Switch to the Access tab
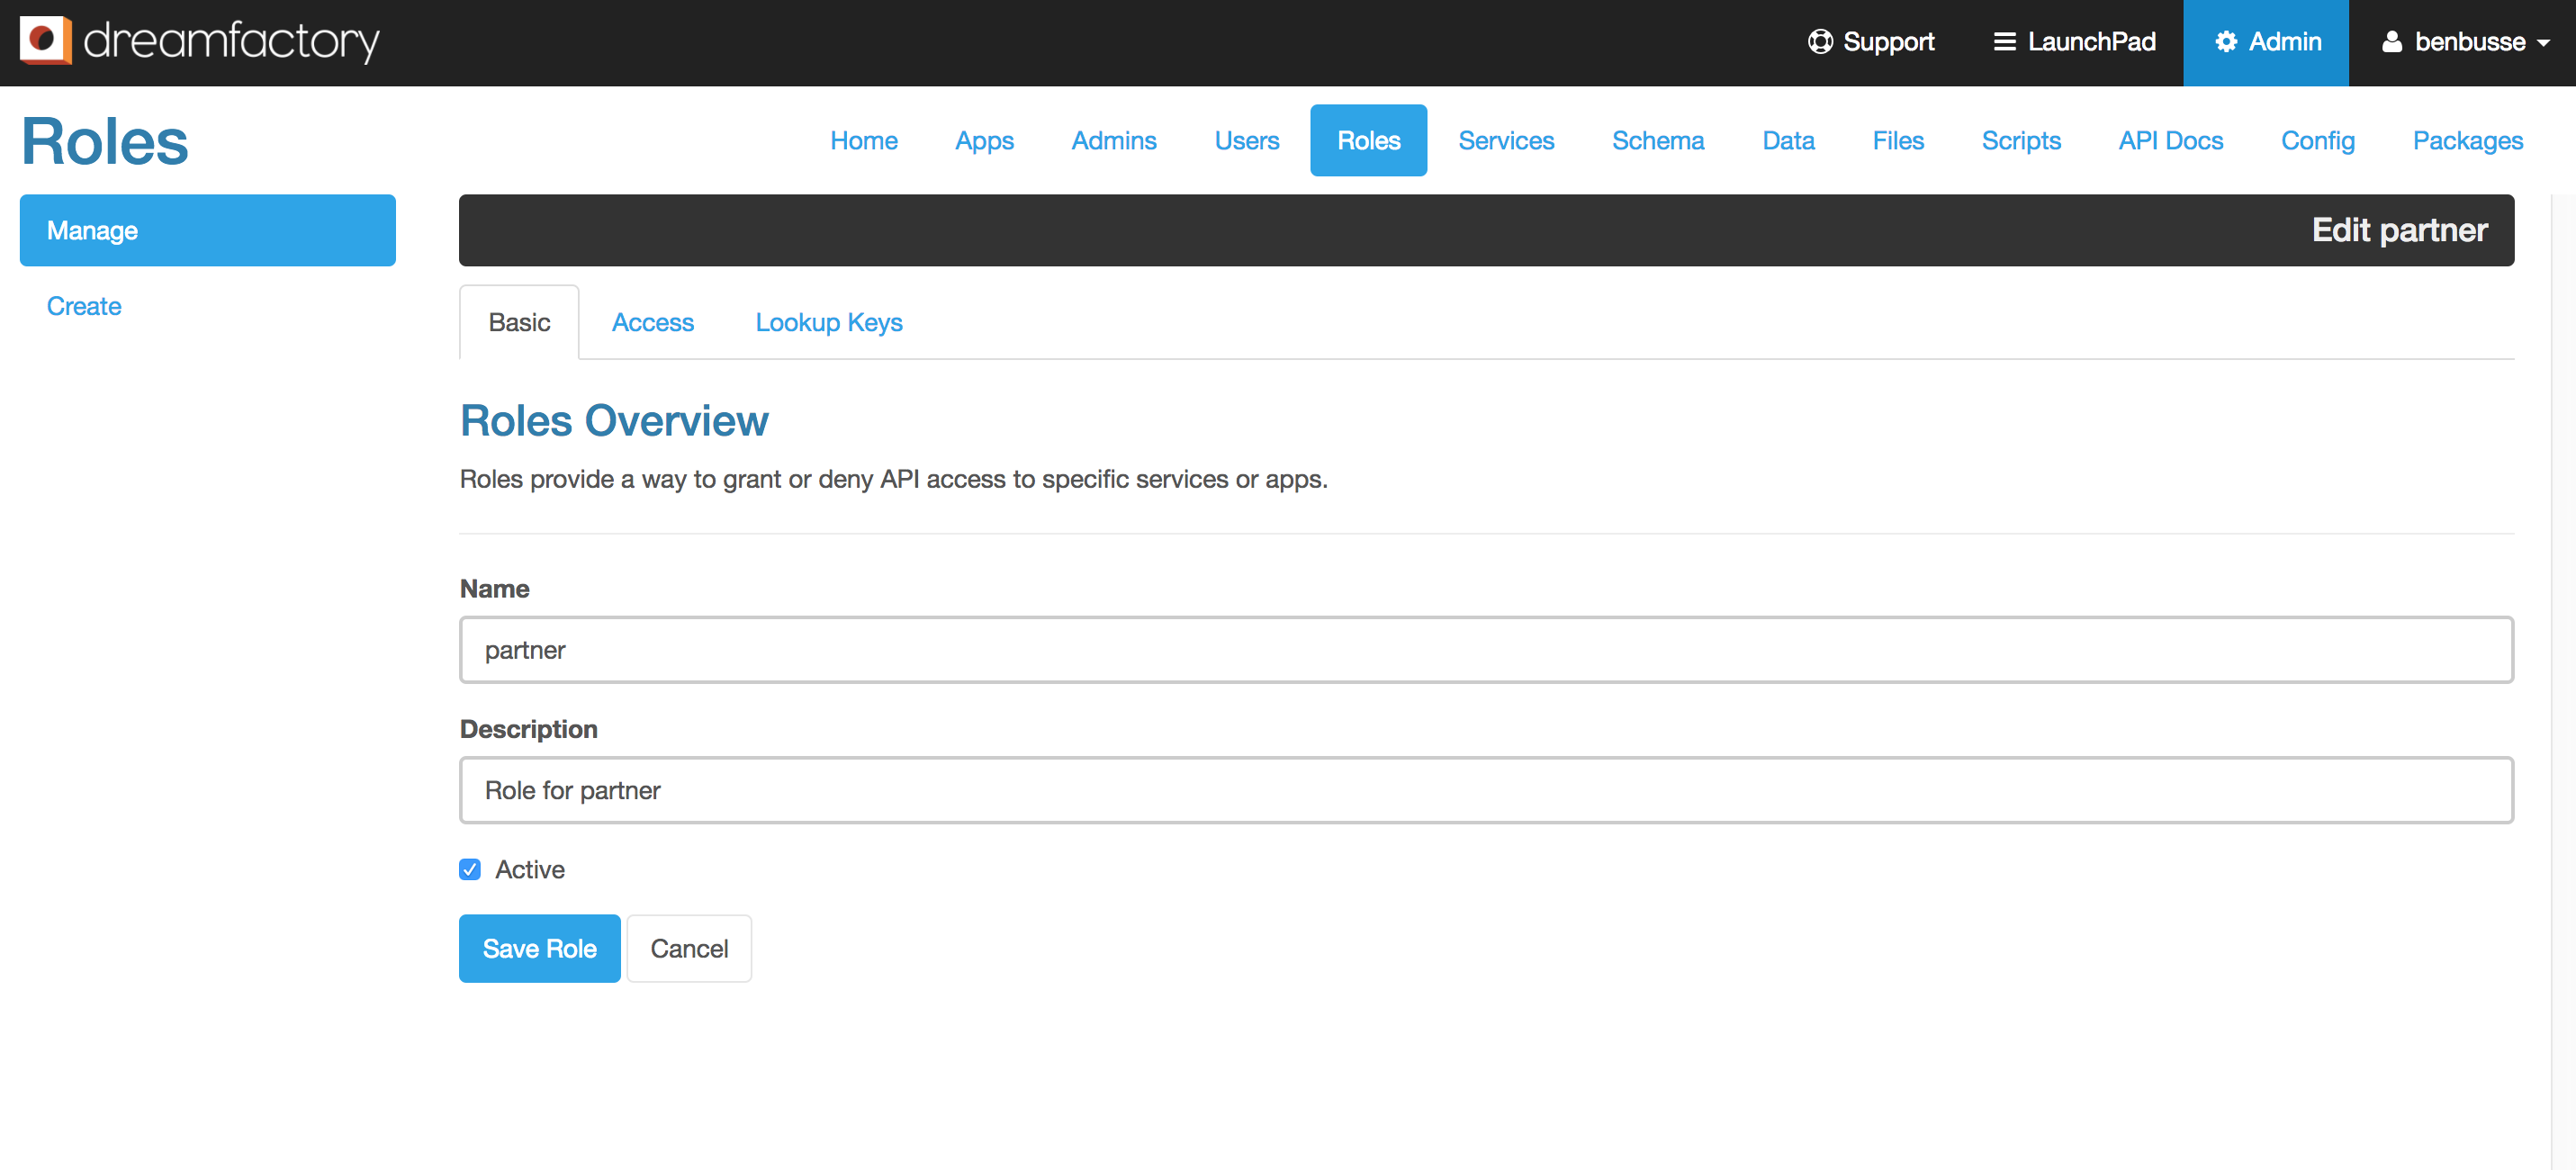Viewport: 2576px width, 1170px height. point(652,322)
